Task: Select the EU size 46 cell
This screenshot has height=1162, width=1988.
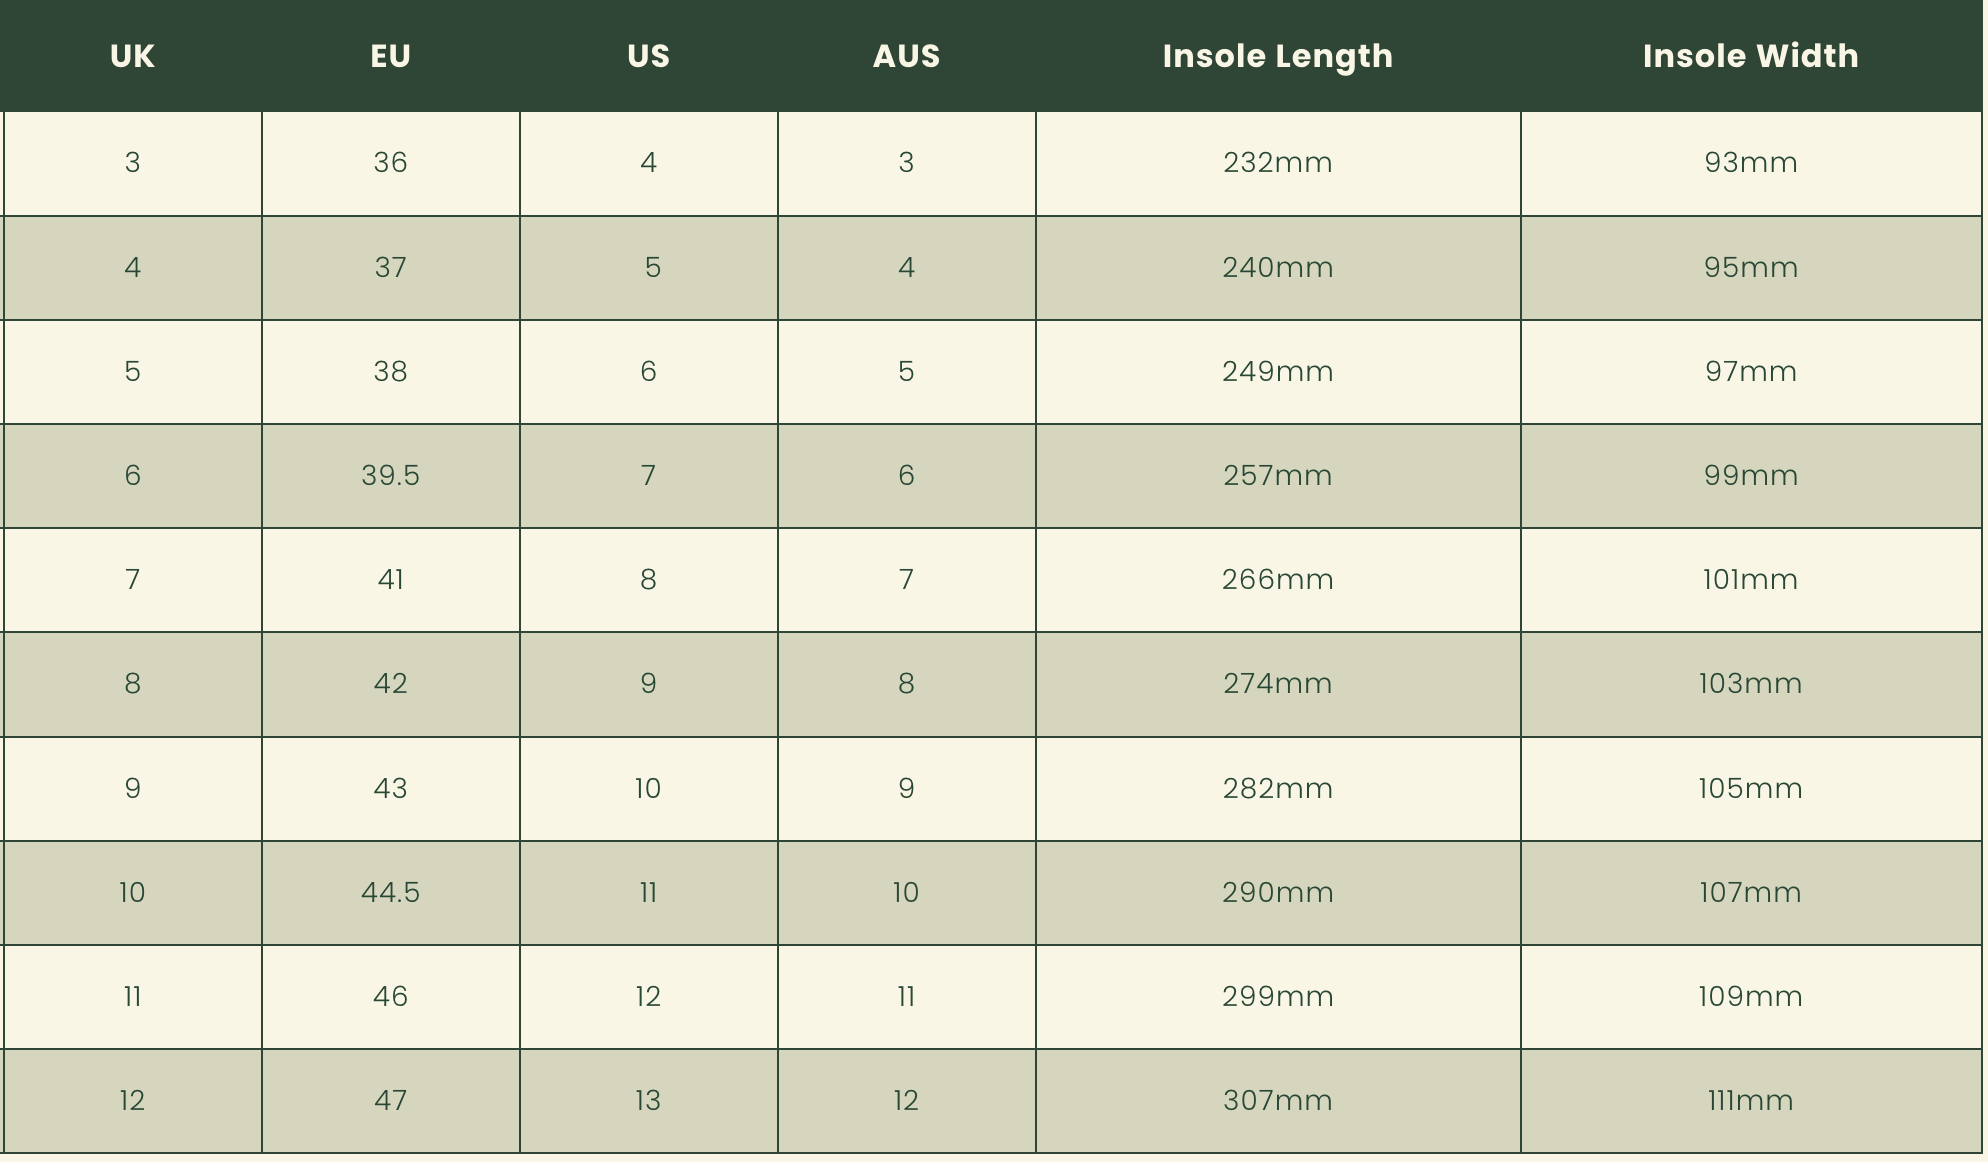Action: [x=390, y=997]
